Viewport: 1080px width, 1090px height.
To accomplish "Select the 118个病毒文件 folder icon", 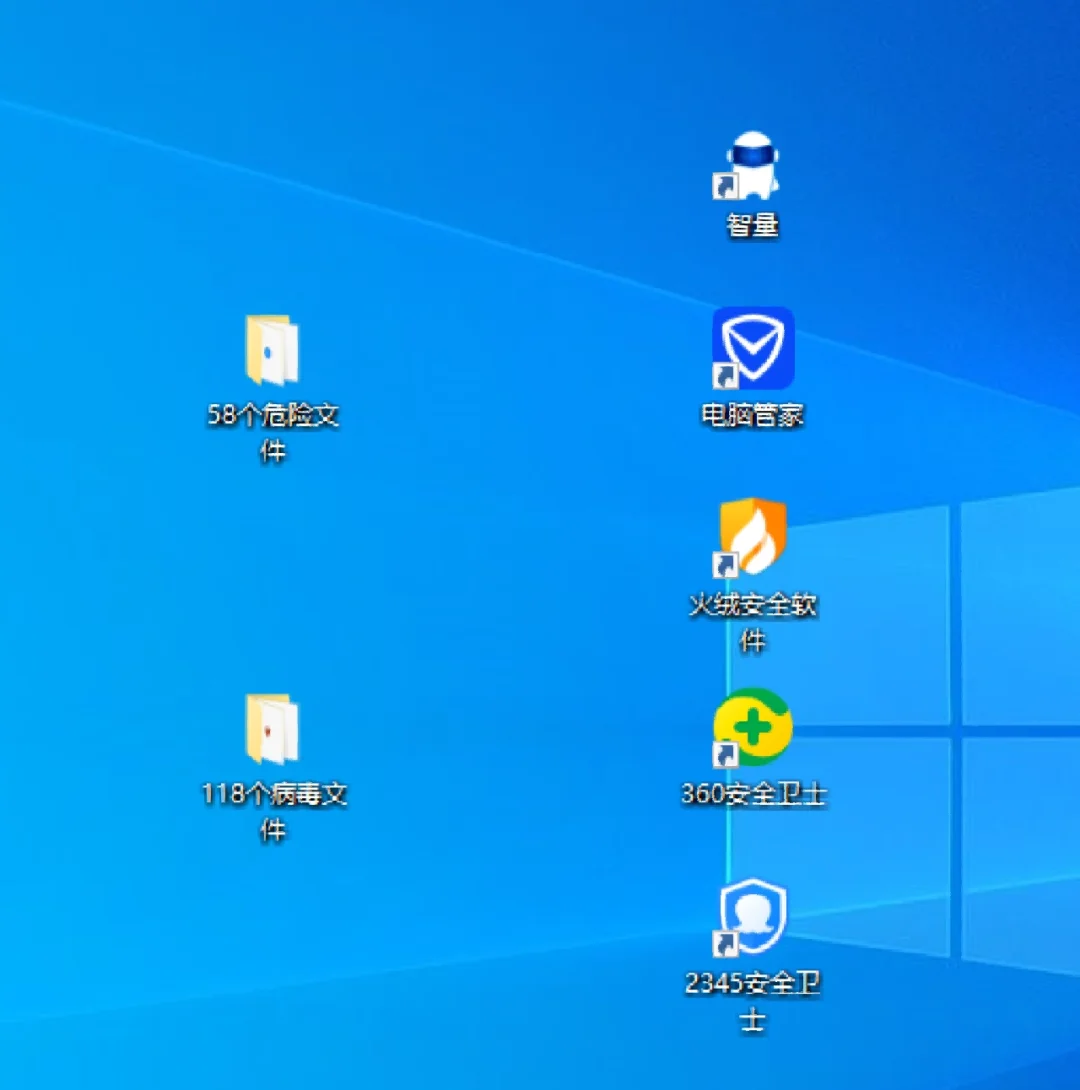I will point(272,728).
